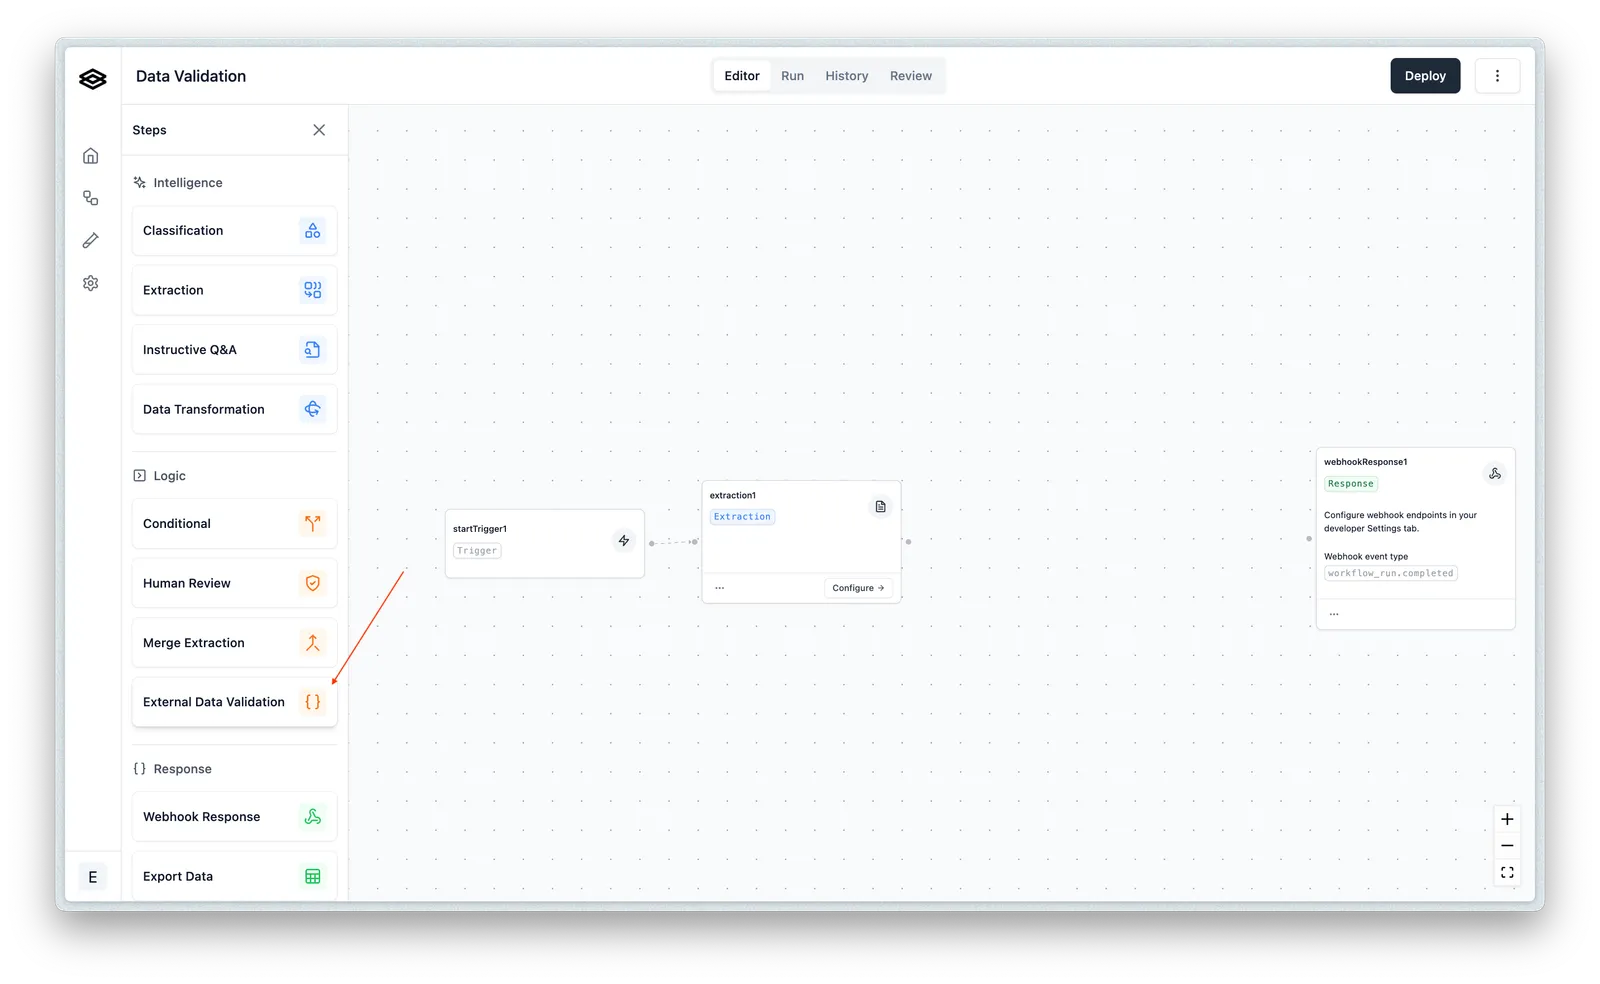This screenshot has width=1600, height=984.
Task: Click the Extraction step icon
Action: [x=313, y=290]
